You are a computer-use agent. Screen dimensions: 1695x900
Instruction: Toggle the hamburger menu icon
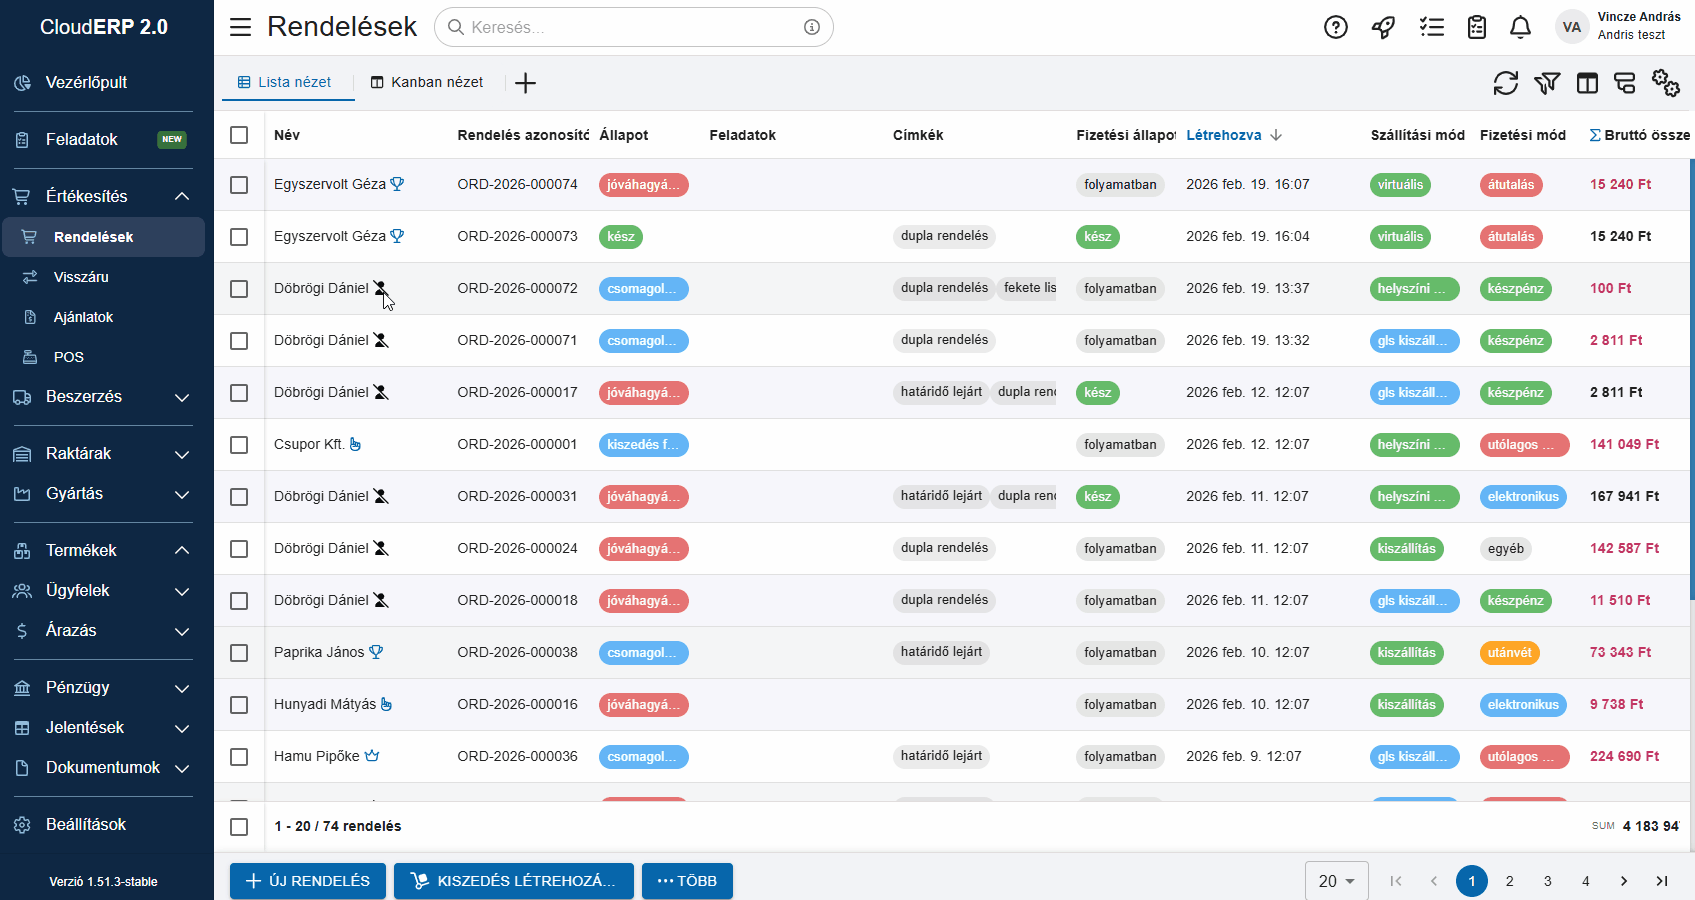[241, 27]
